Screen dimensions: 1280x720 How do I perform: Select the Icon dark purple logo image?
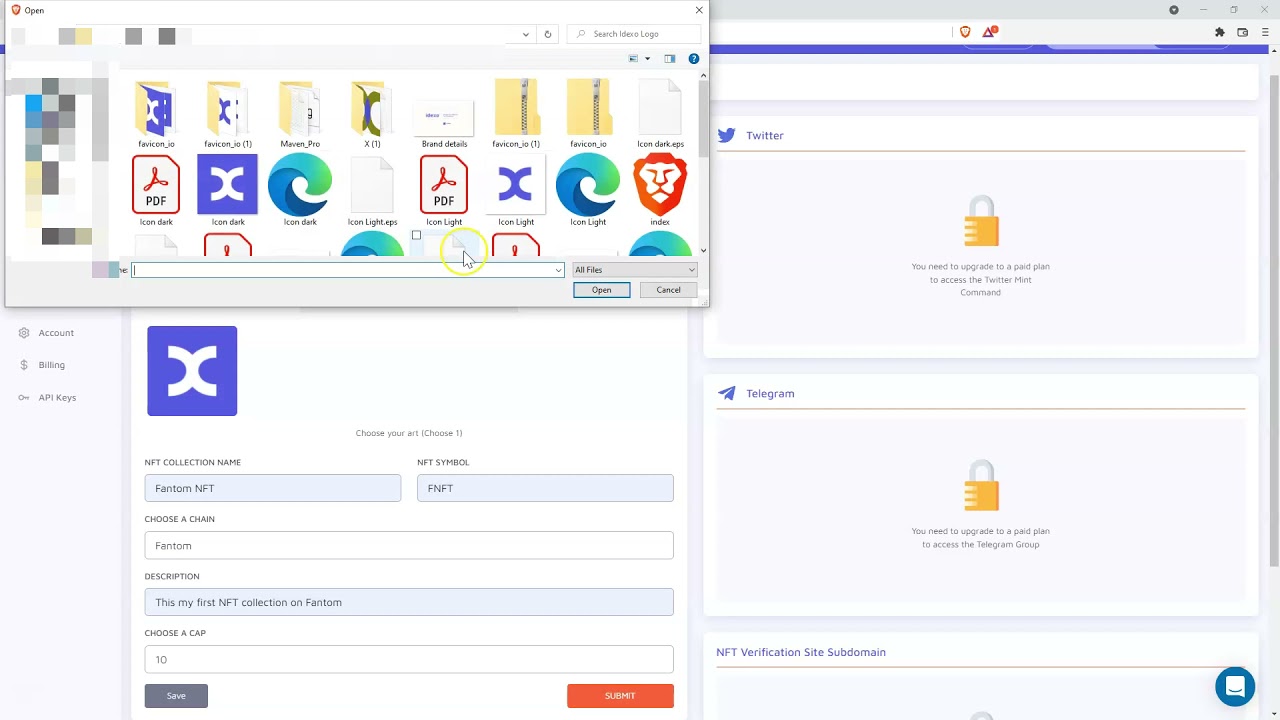(228, 192)
